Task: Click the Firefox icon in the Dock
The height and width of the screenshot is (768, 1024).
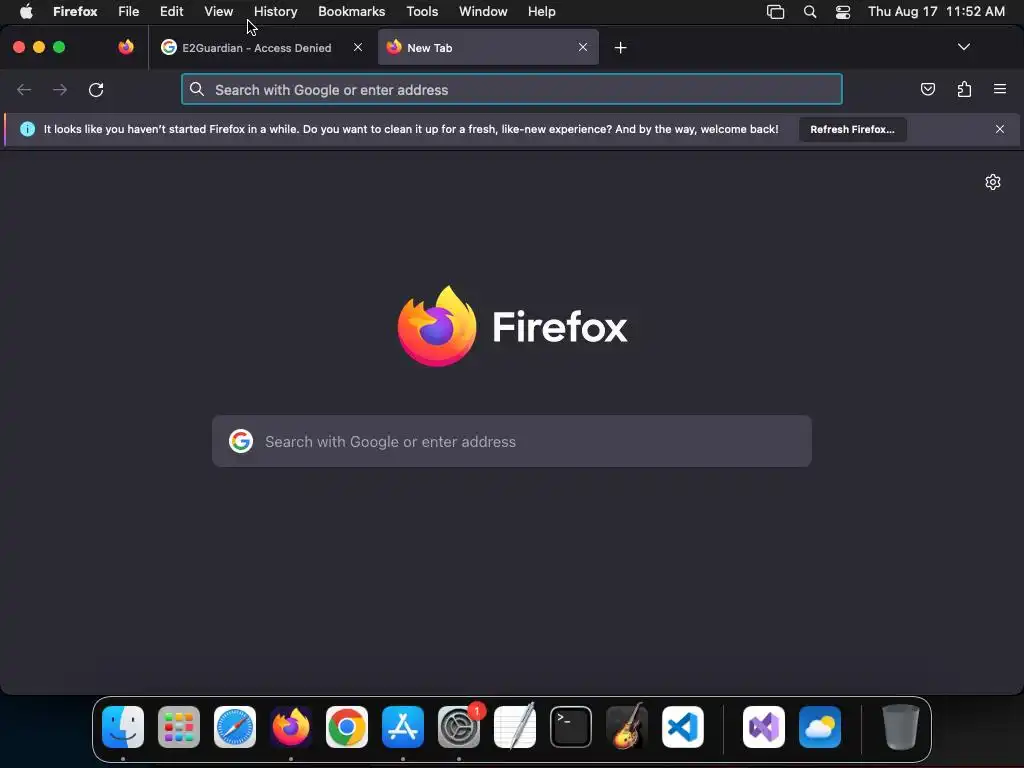Action: point(291,727)
